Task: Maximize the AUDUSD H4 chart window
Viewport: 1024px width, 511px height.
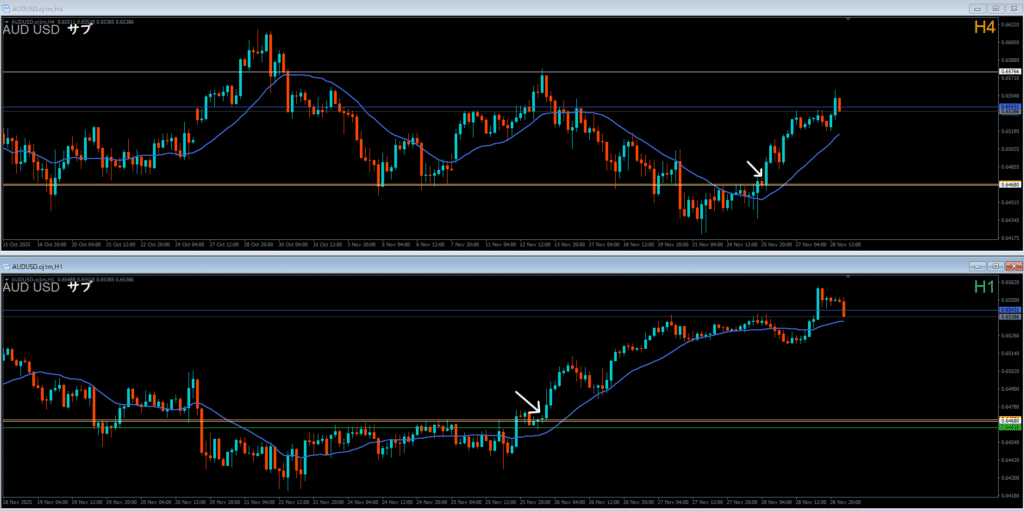Action: click(x=995, y=8)
